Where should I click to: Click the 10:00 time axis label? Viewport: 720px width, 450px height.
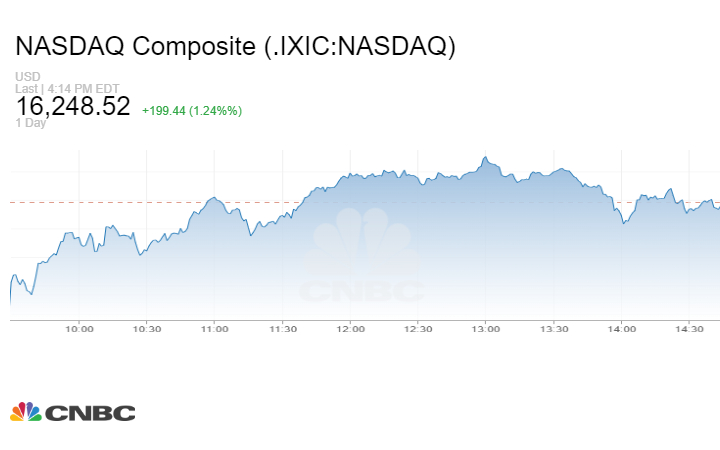pyautogui.click(x=79, y=329)
